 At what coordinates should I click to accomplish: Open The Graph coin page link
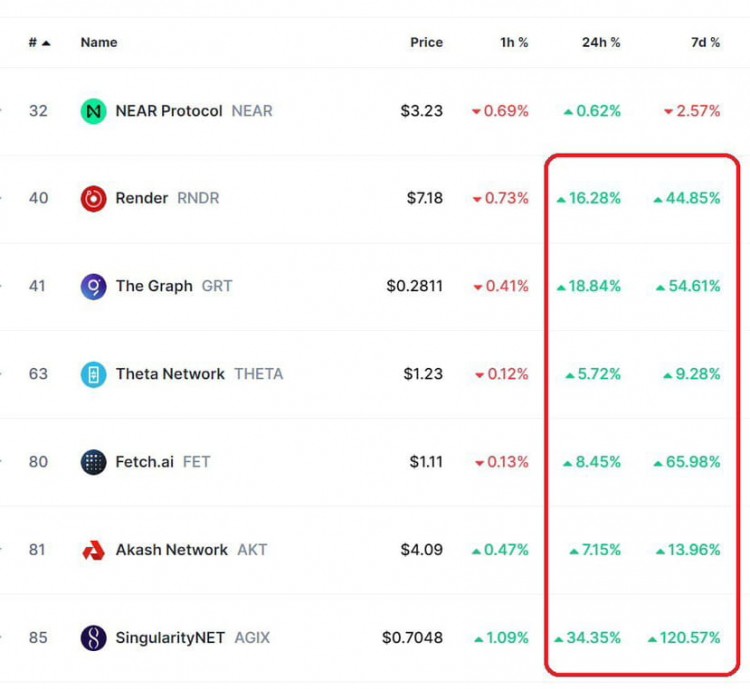(x=154, y=286)
